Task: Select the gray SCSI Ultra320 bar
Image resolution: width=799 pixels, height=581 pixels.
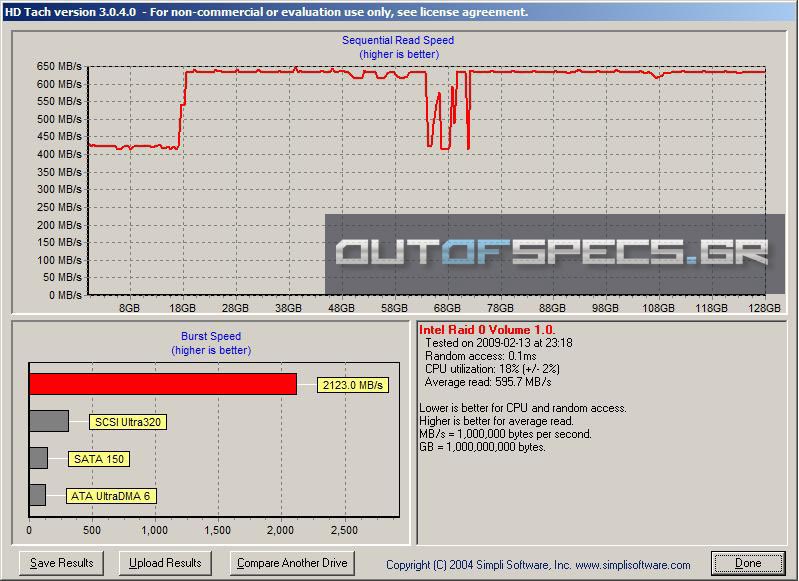Action: click(x=49, y=421)
